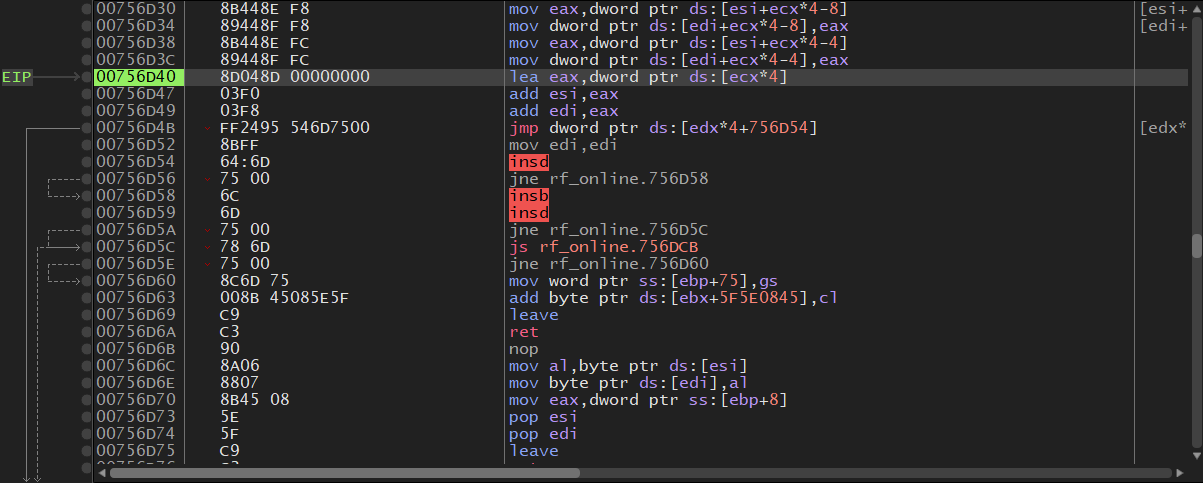Toggle breakpoint dot beside address 00756D4B

coord(86,128)
